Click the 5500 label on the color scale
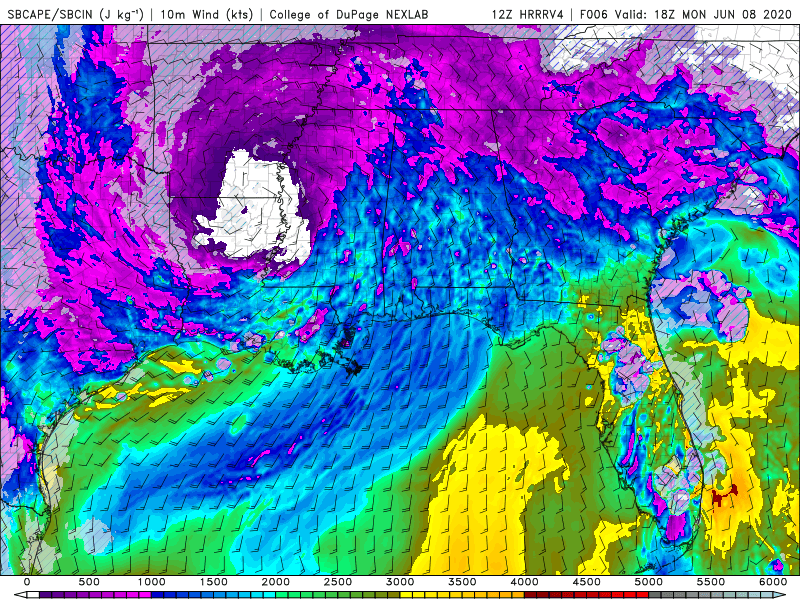The width and height of the screenshot is (800, 600). [711, 582]
